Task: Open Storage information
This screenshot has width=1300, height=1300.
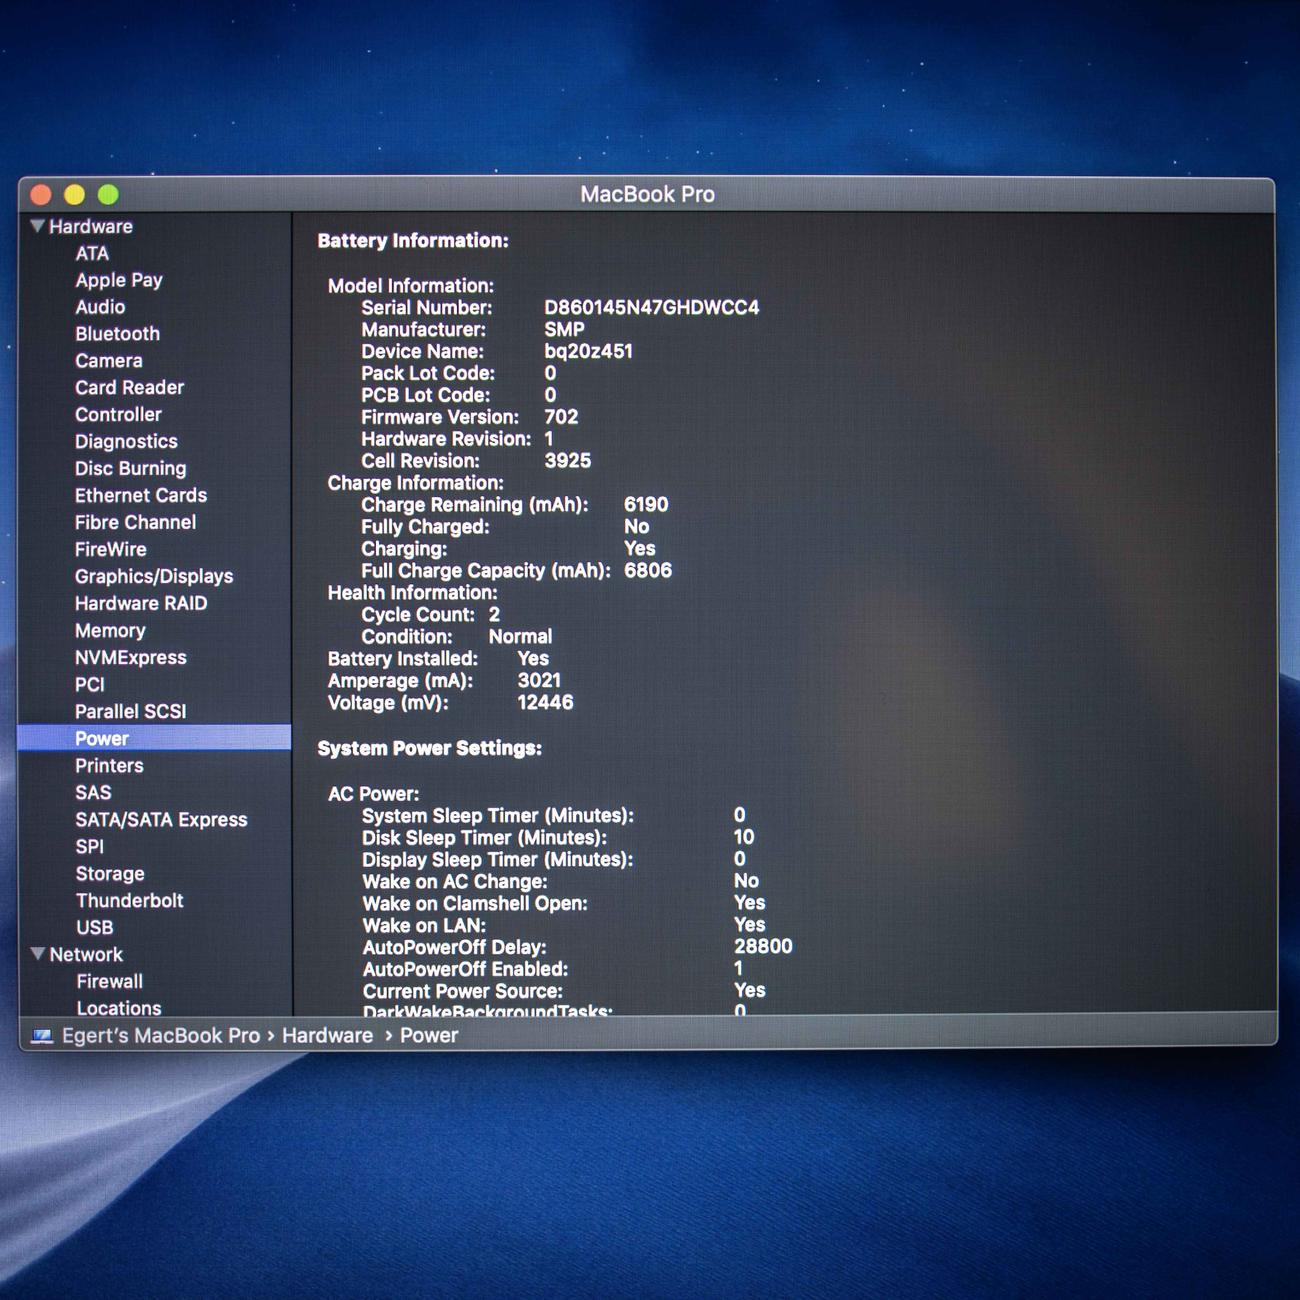Action: (110, 874)
